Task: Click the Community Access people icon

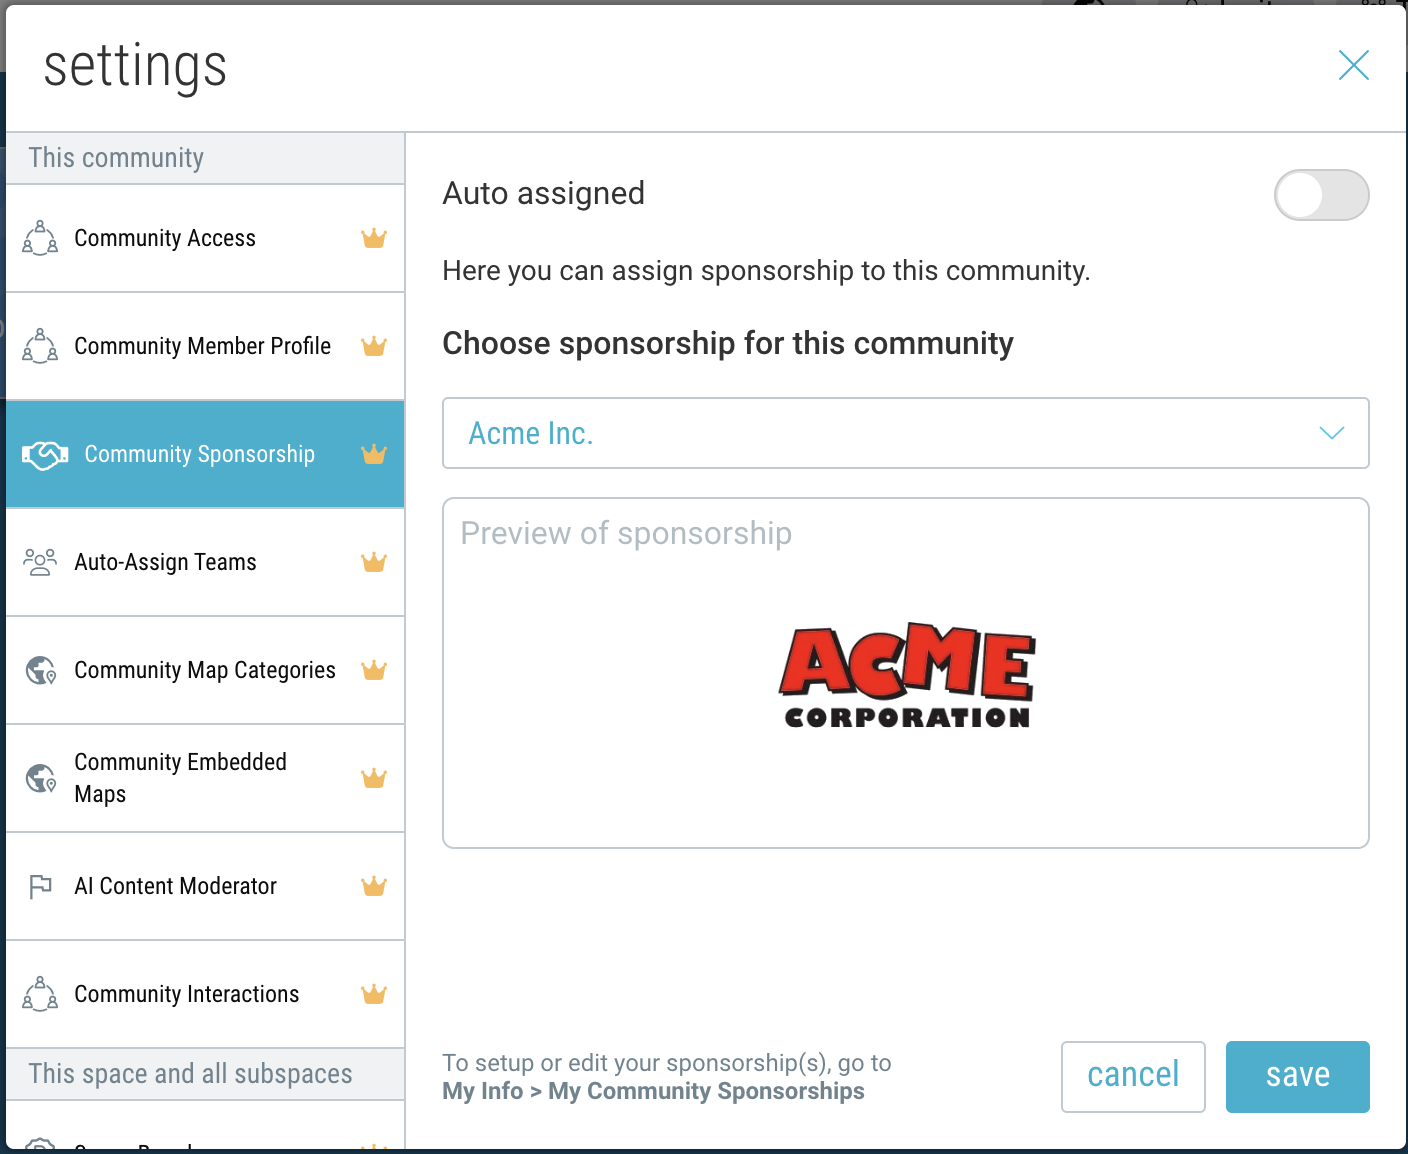Action: pyautogui.click(x=40, y=238)
